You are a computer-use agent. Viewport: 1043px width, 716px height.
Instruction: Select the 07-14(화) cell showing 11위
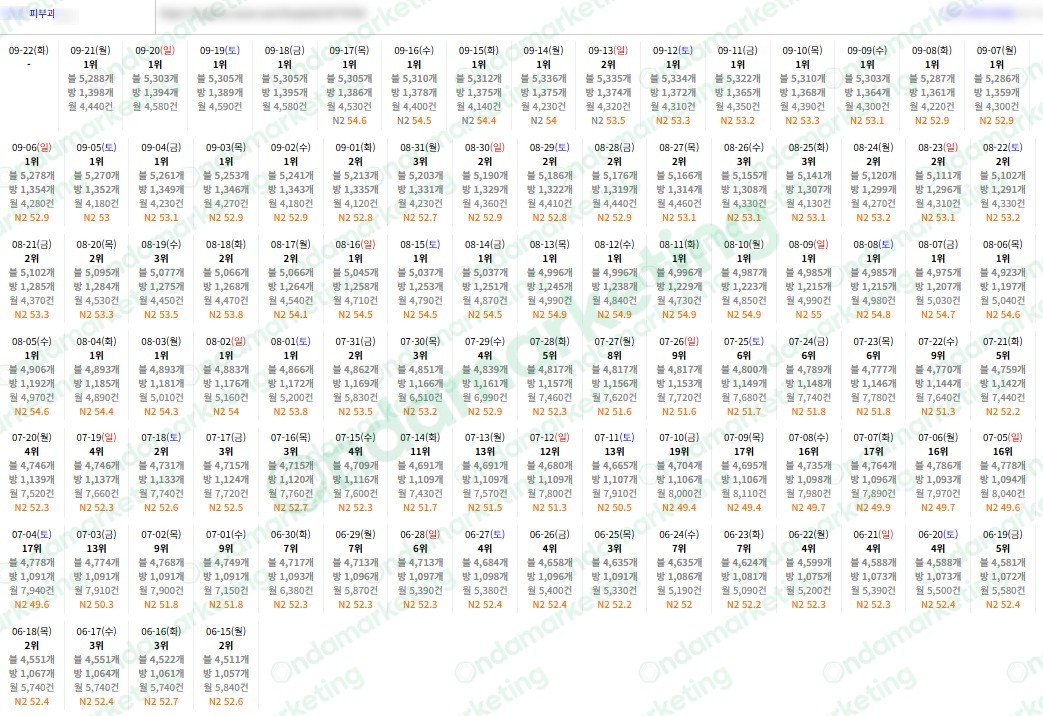click(420, 451)
